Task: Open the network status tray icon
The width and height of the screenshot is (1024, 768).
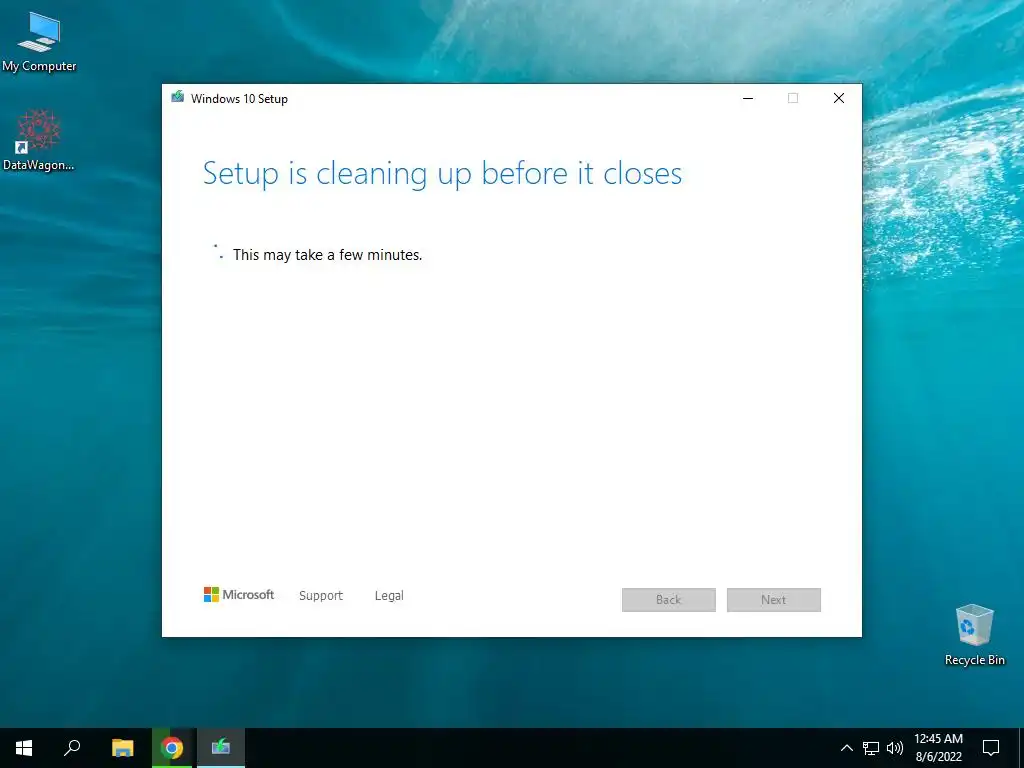Action: 871,748
